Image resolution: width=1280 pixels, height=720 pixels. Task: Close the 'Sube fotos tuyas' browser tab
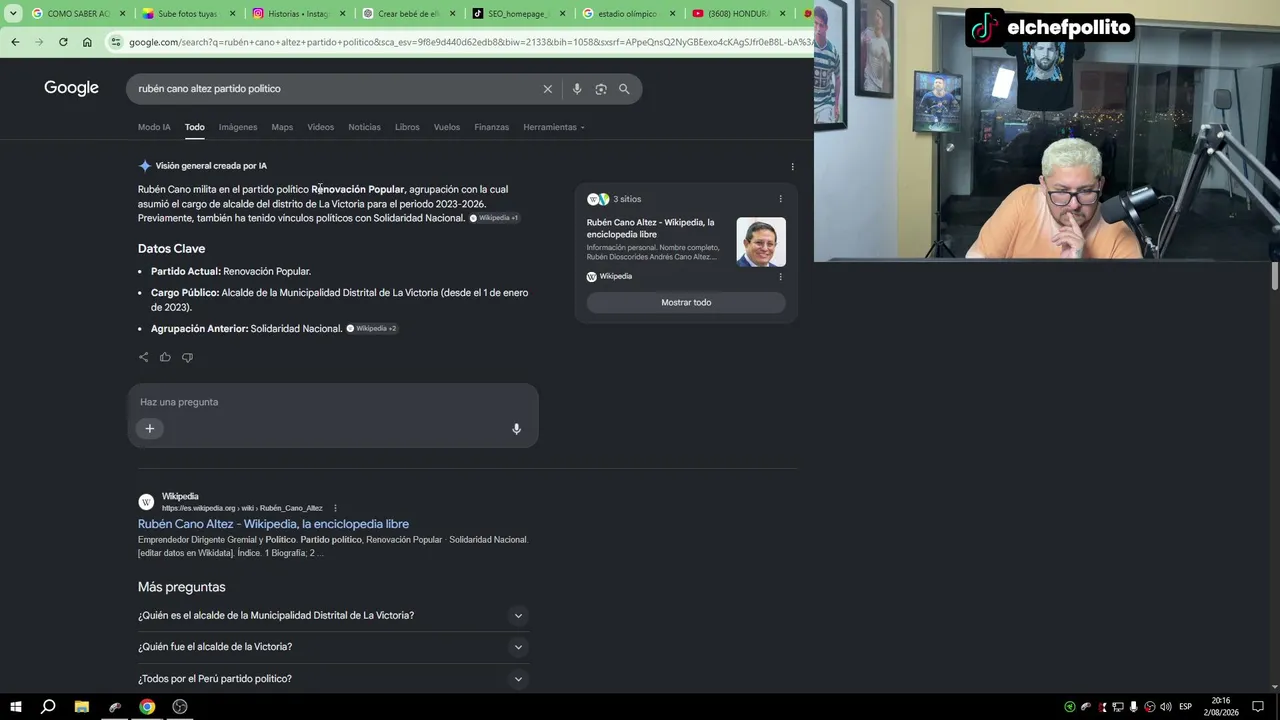coord(233,14)
